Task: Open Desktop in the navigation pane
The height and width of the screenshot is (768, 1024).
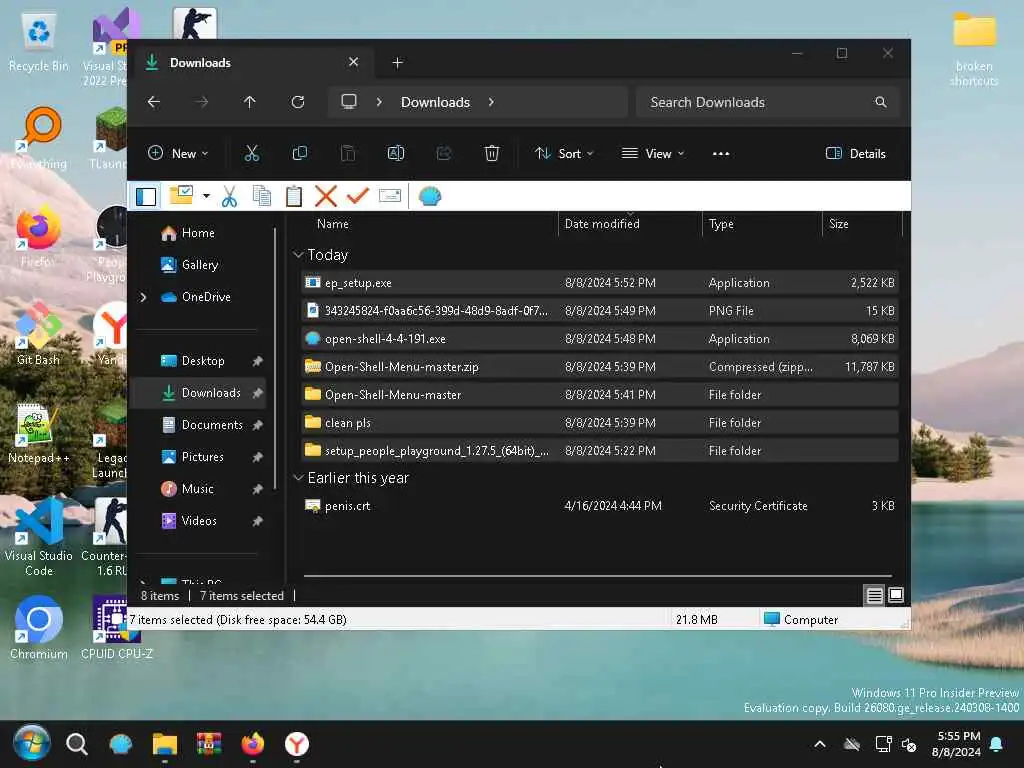Action: (203, 360)
